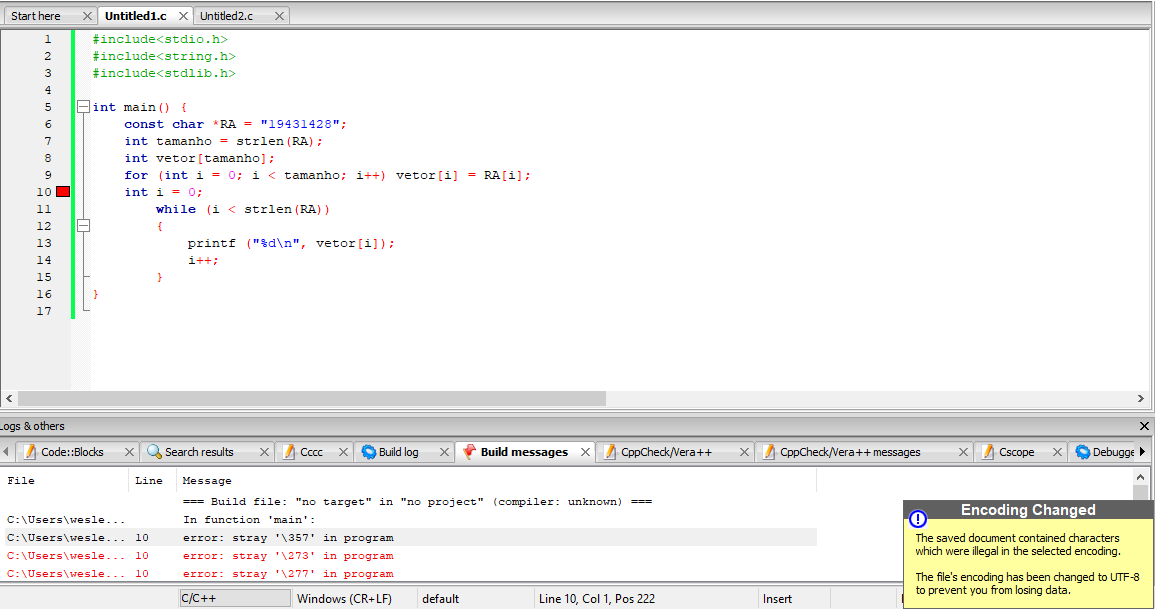The width and height of the screenshot is (1166, 610).
Task: Click the Encoding Changed notification title
Action: click(x=1028, y=510)
